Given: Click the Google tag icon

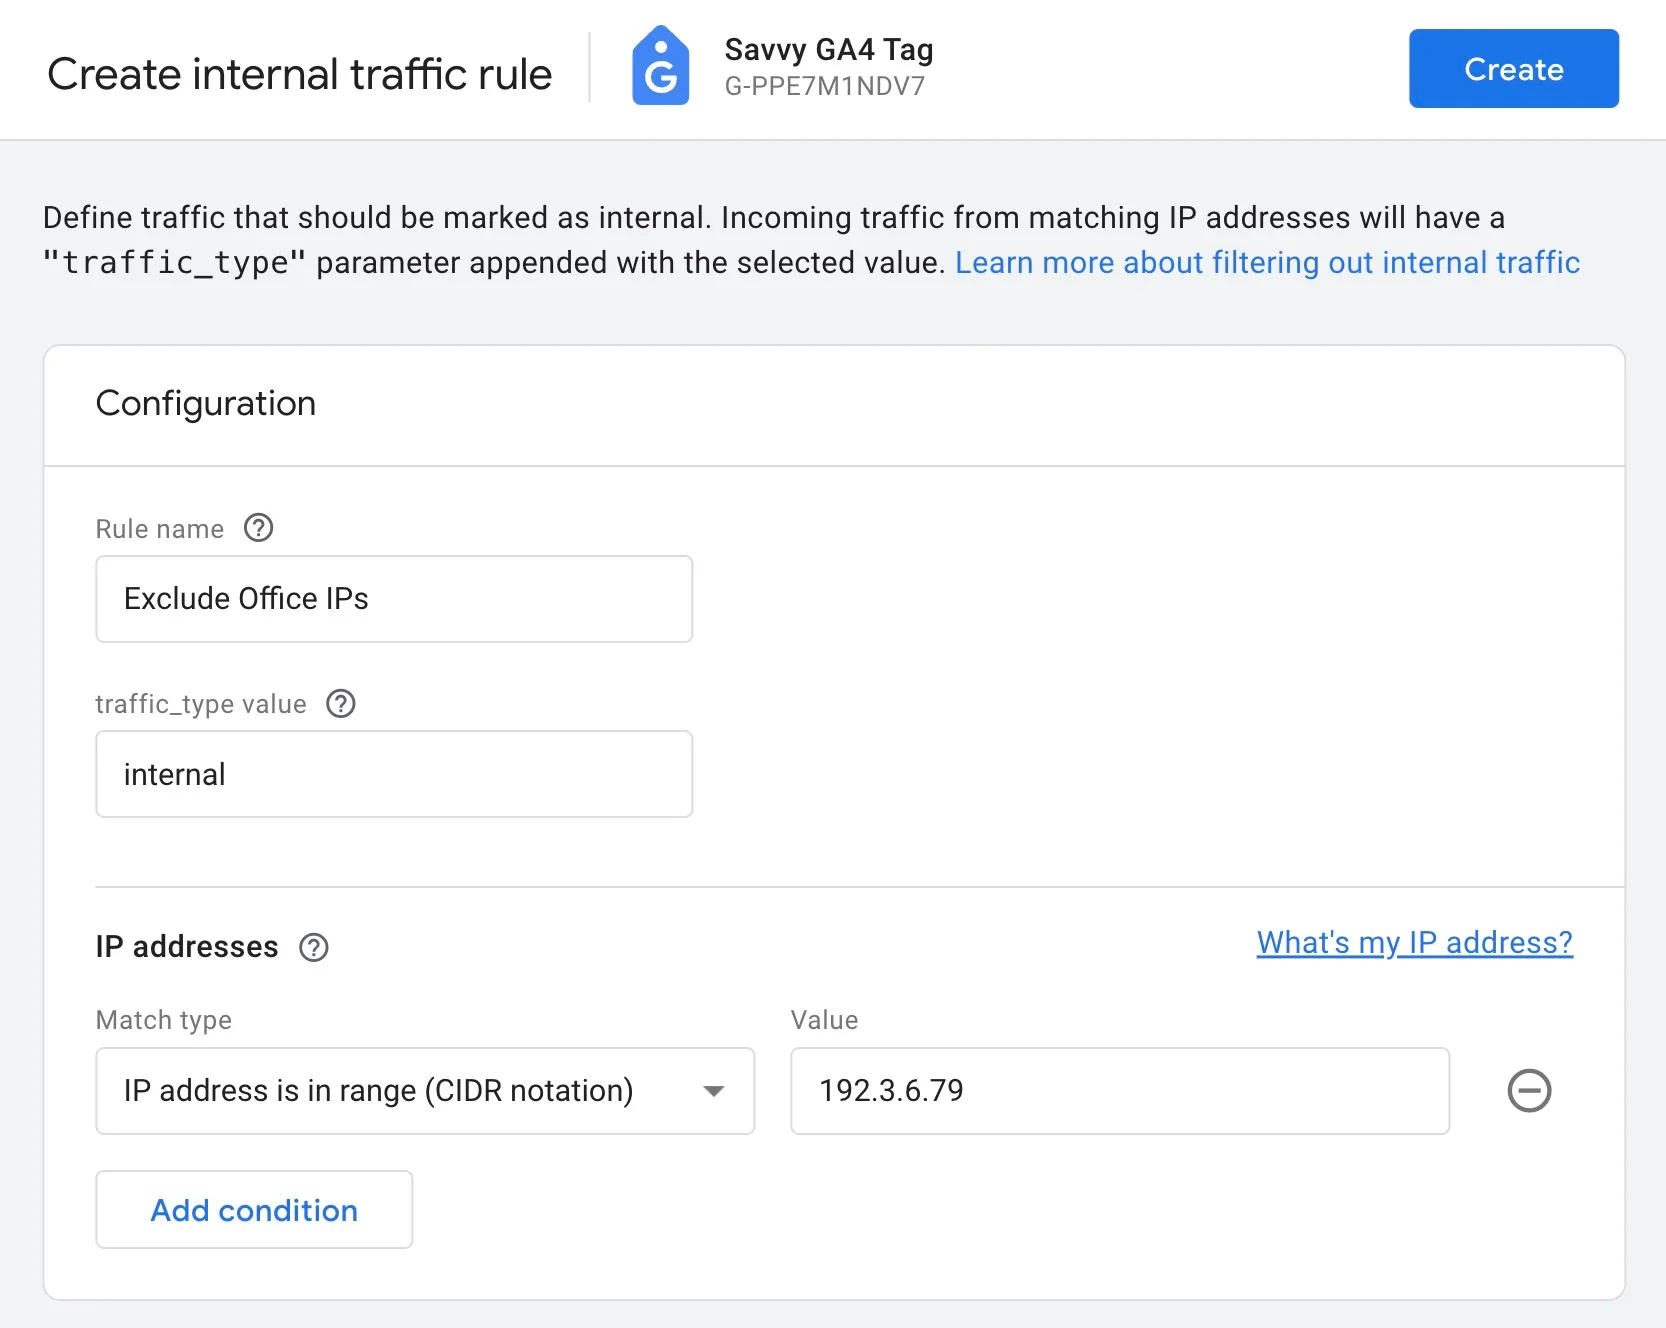Looking at the screenshot, I should coord(660,67).
